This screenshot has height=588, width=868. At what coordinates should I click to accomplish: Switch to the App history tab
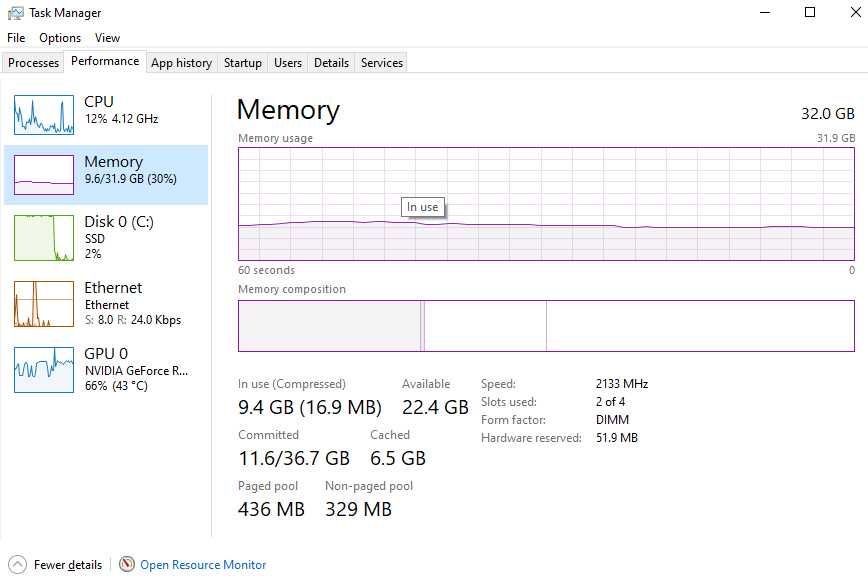pos(182,63)
